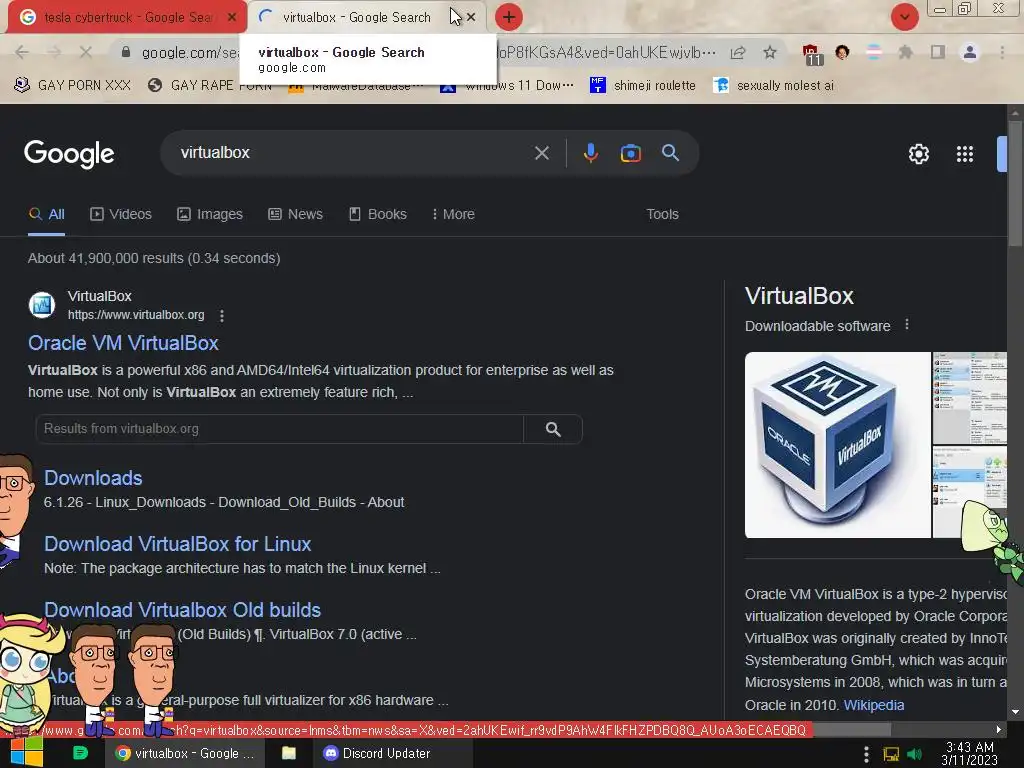Share this page using the share icon
The image size is (1024, 768).
[x=738, y=52]
